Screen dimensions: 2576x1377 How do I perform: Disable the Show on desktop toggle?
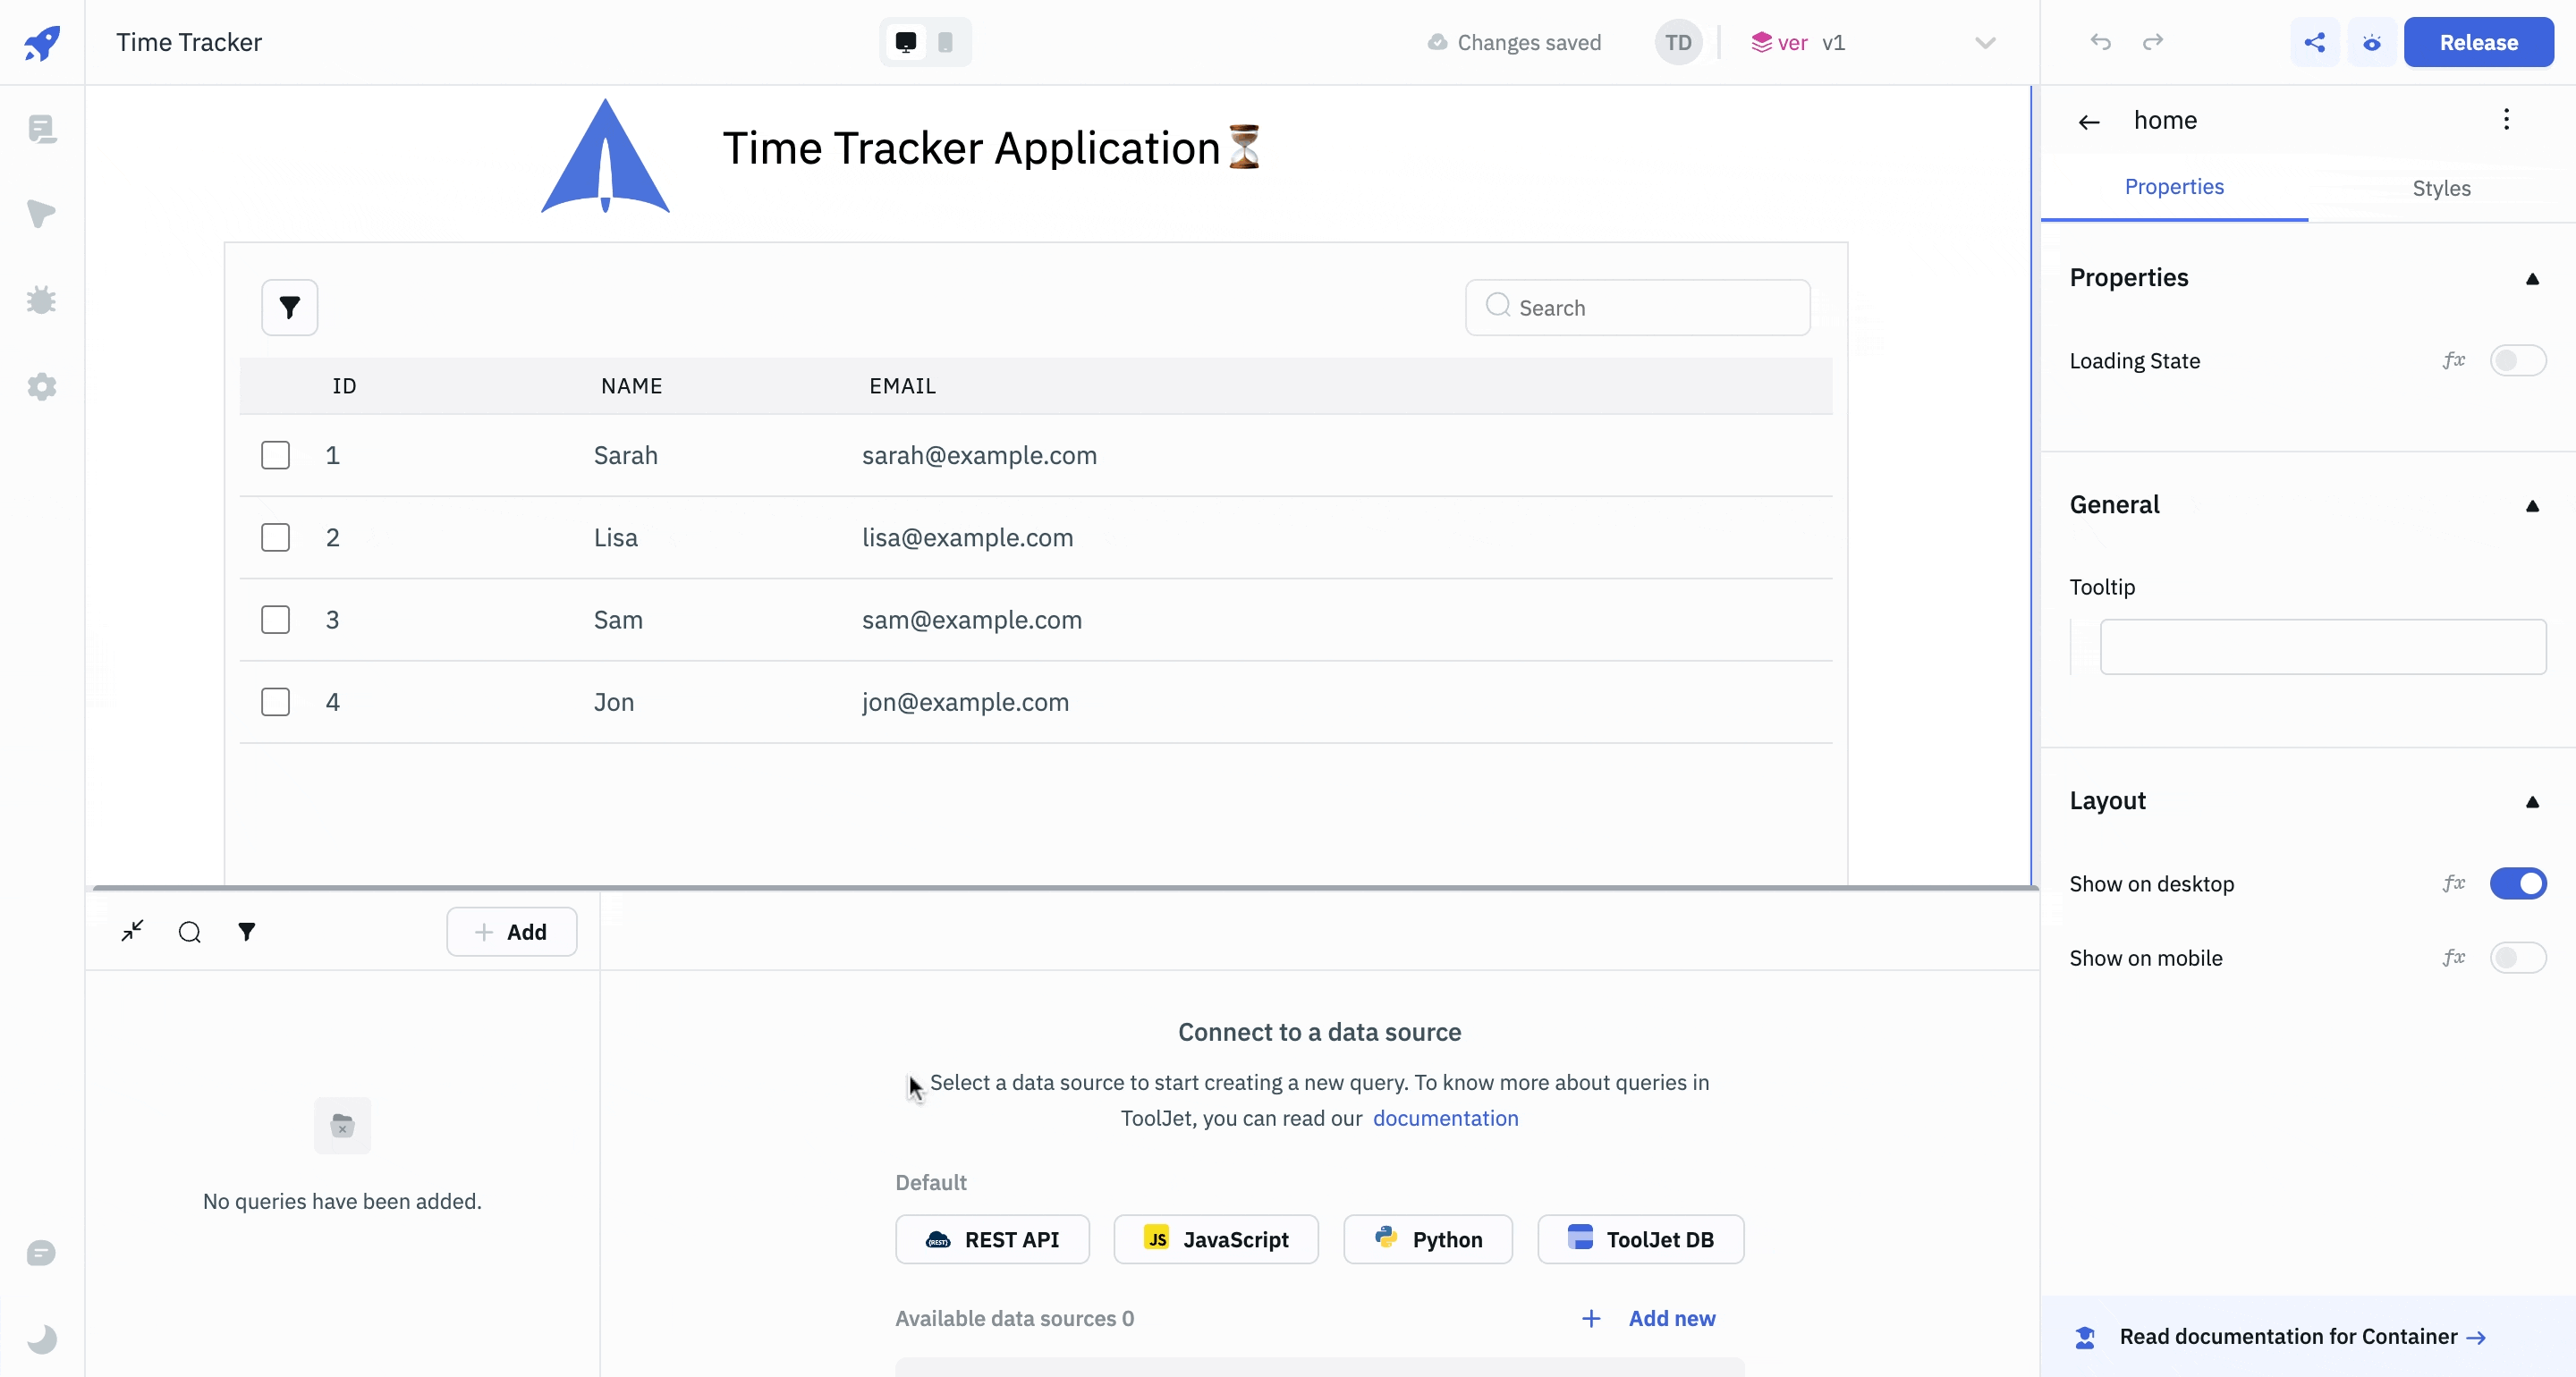[x=2517, y=883]
